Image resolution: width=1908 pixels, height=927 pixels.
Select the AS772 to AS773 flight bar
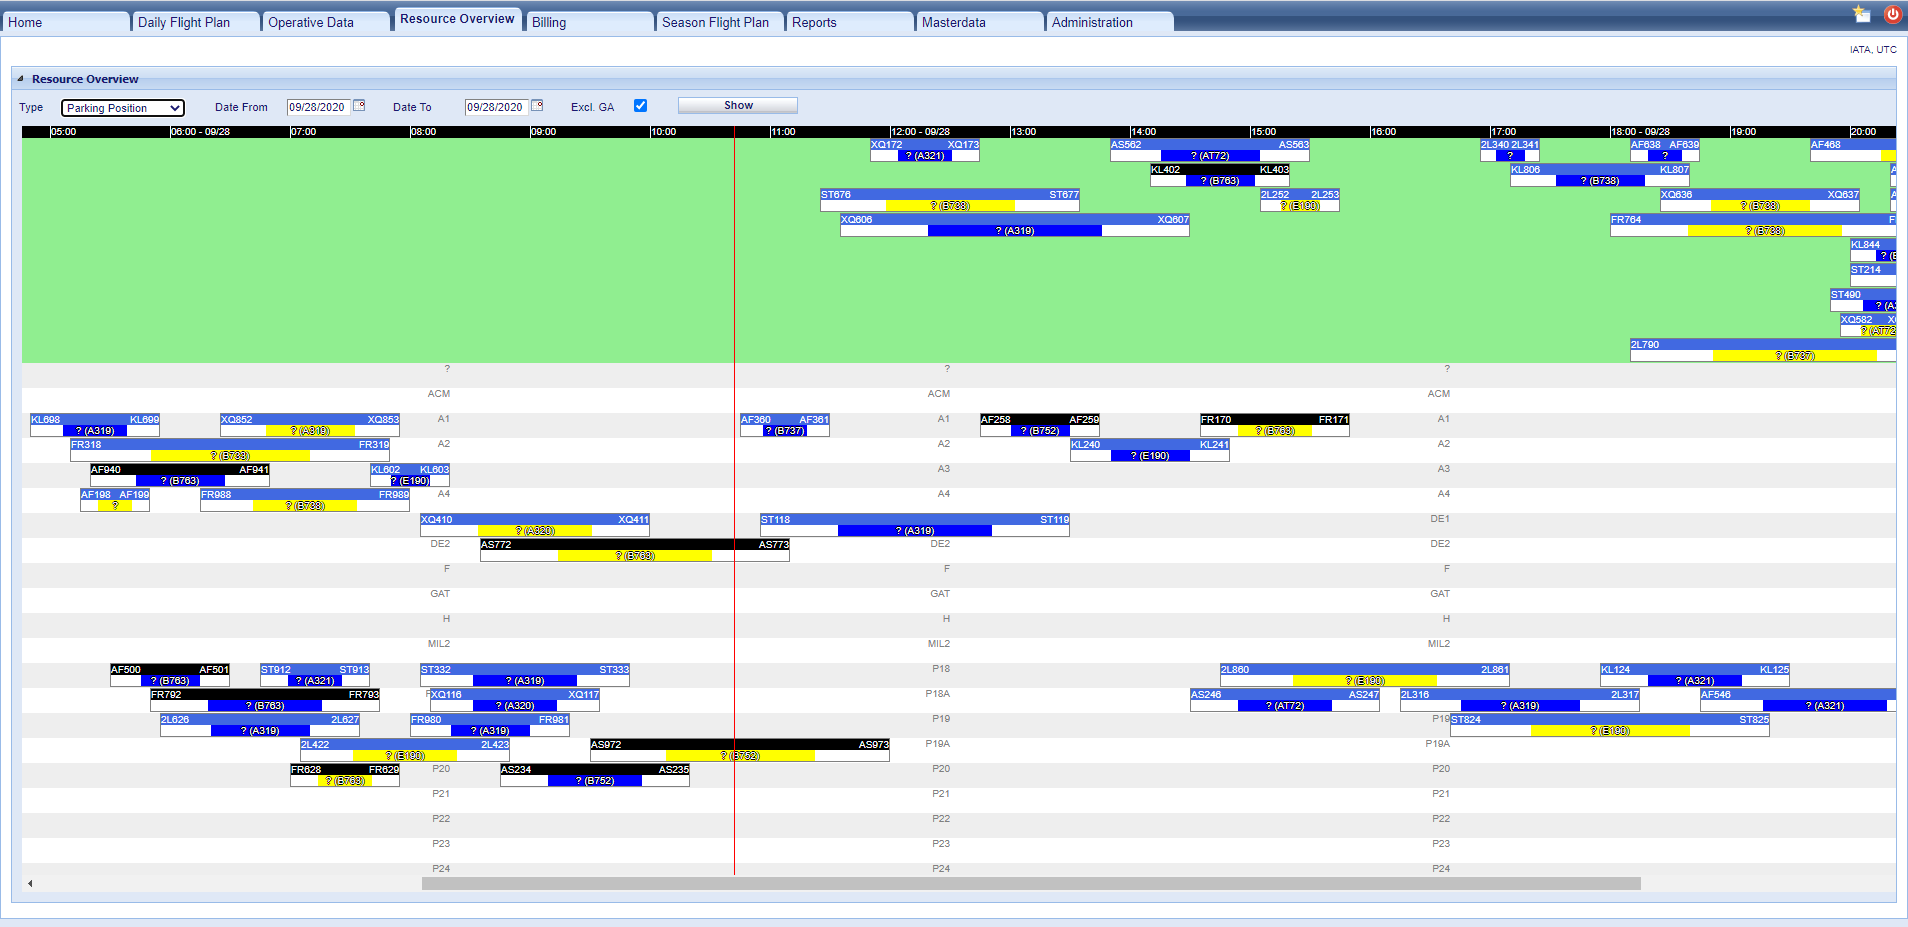[635, 550]
